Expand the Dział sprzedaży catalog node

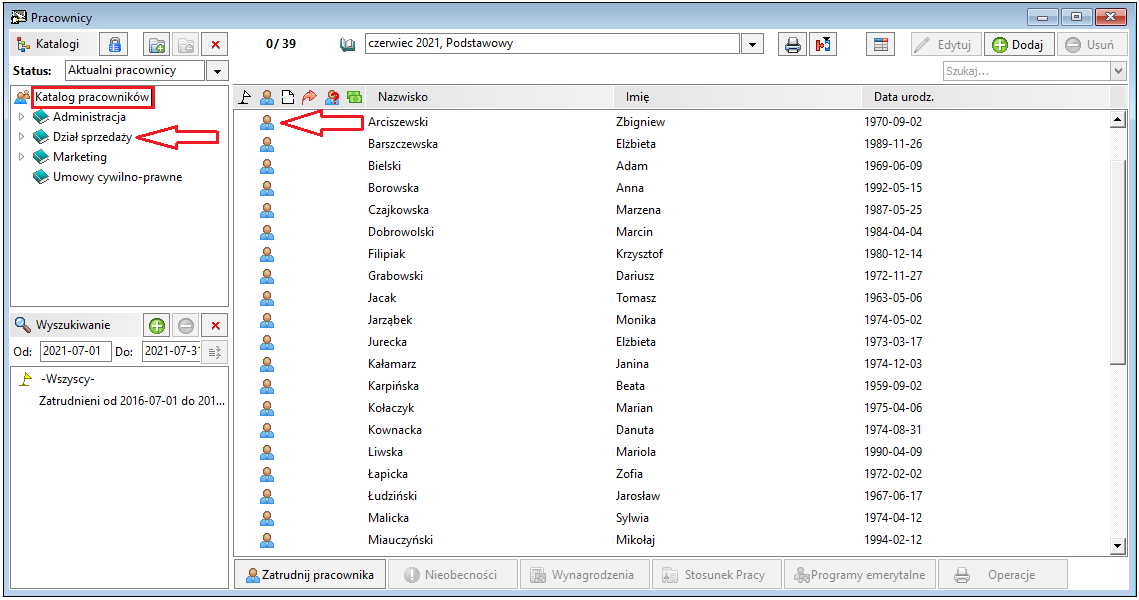pyautogui.click(x=21, y=137)
